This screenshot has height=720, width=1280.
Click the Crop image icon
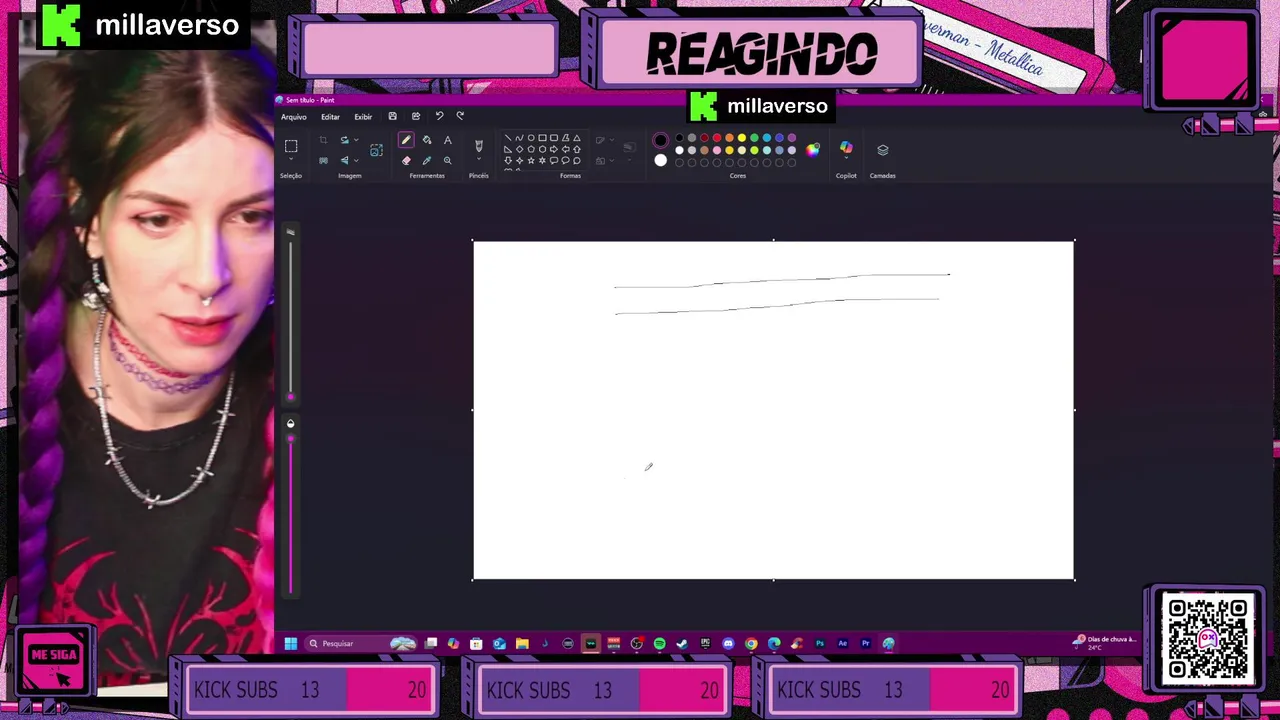pos(323,140)
